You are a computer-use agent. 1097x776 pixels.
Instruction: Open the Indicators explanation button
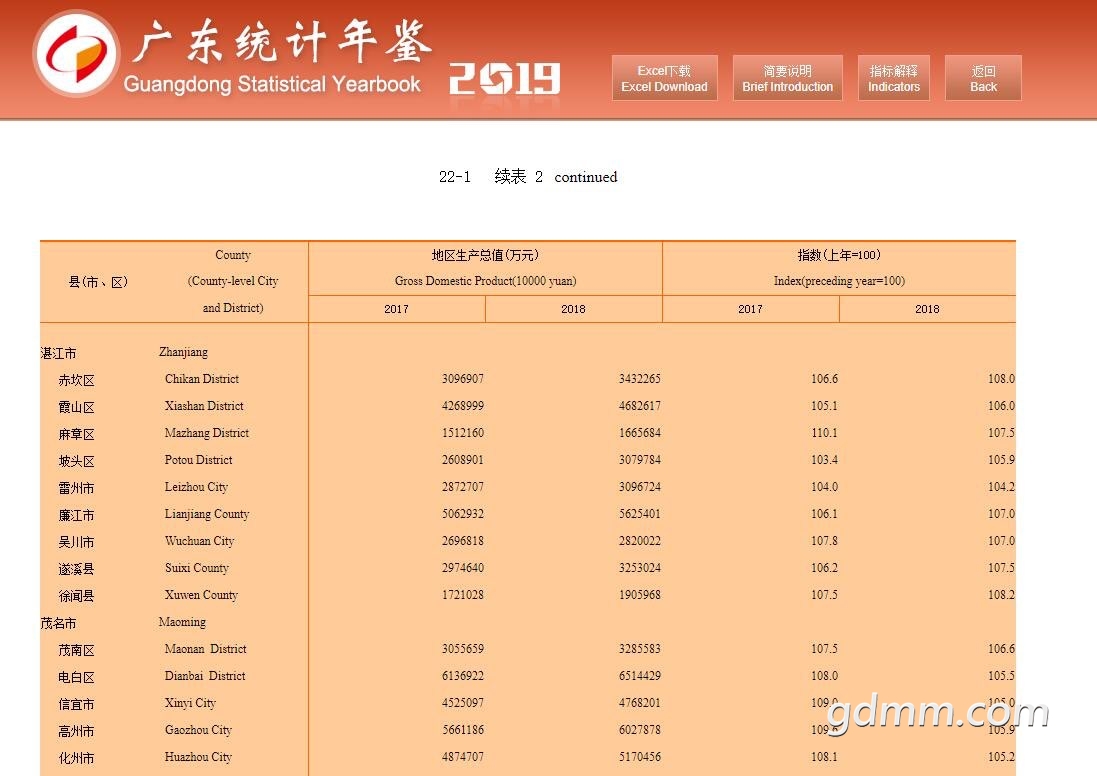point(893,78)
